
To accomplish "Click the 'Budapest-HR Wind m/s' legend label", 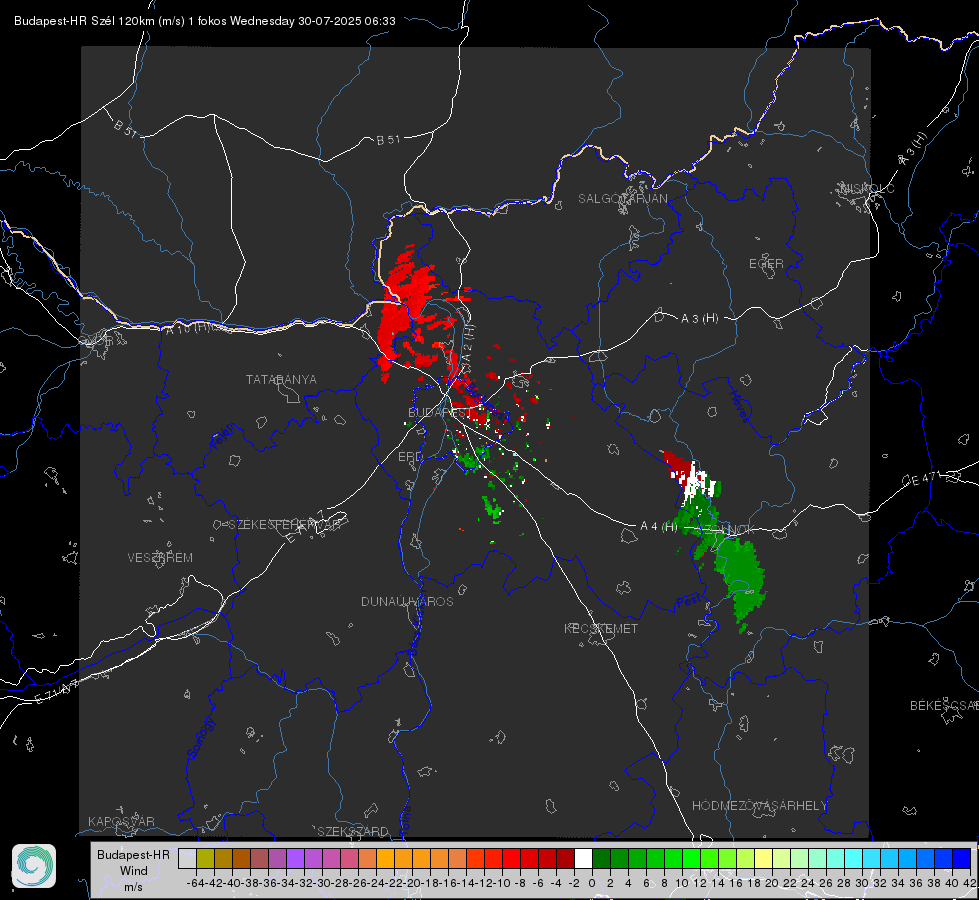I will click(x=134, y=870).
